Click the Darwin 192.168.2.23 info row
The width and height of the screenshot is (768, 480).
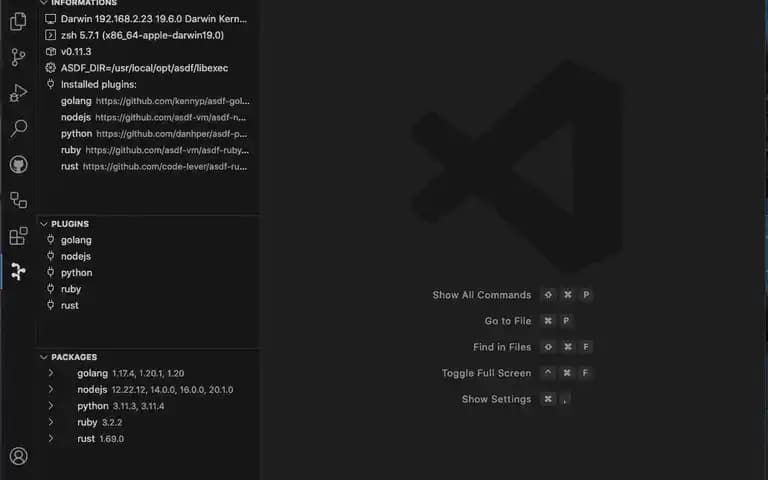pos(148,19)
